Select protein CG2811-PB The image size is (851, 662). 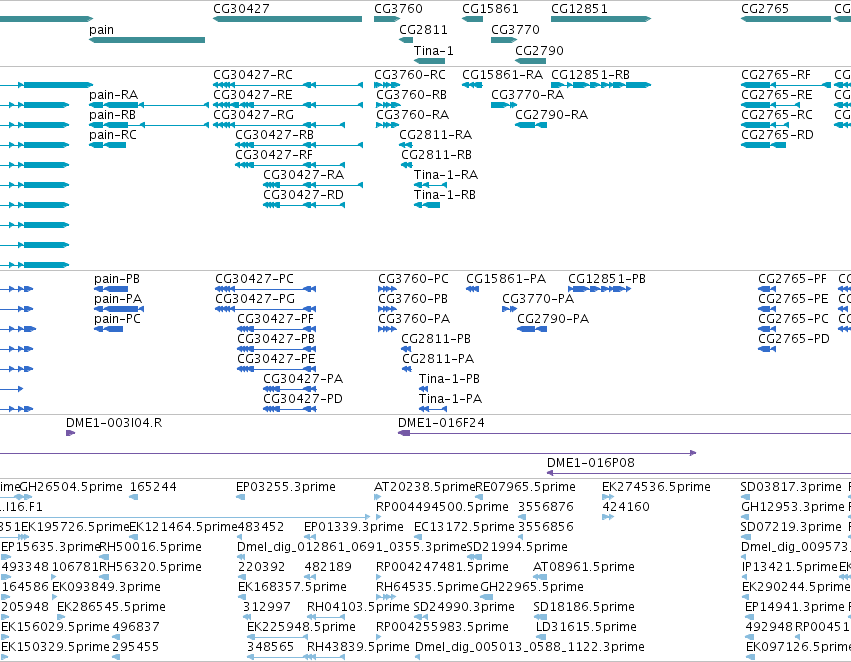(x=436, y=339)
